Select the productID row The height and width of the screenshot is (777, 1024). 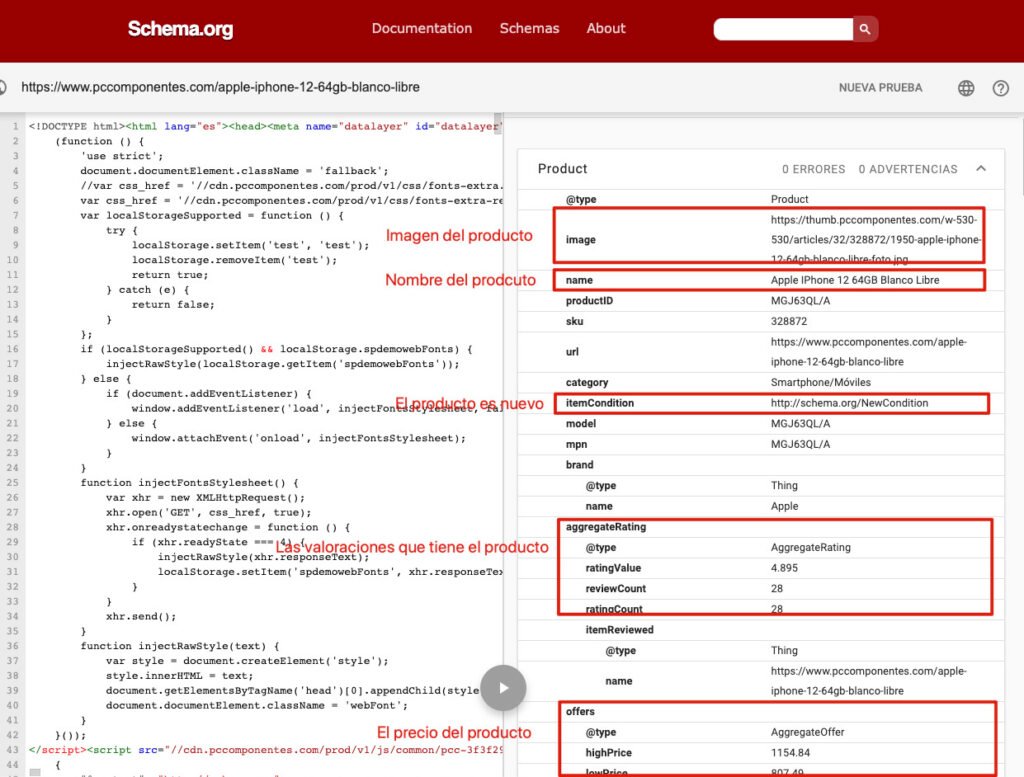point(761,301)
